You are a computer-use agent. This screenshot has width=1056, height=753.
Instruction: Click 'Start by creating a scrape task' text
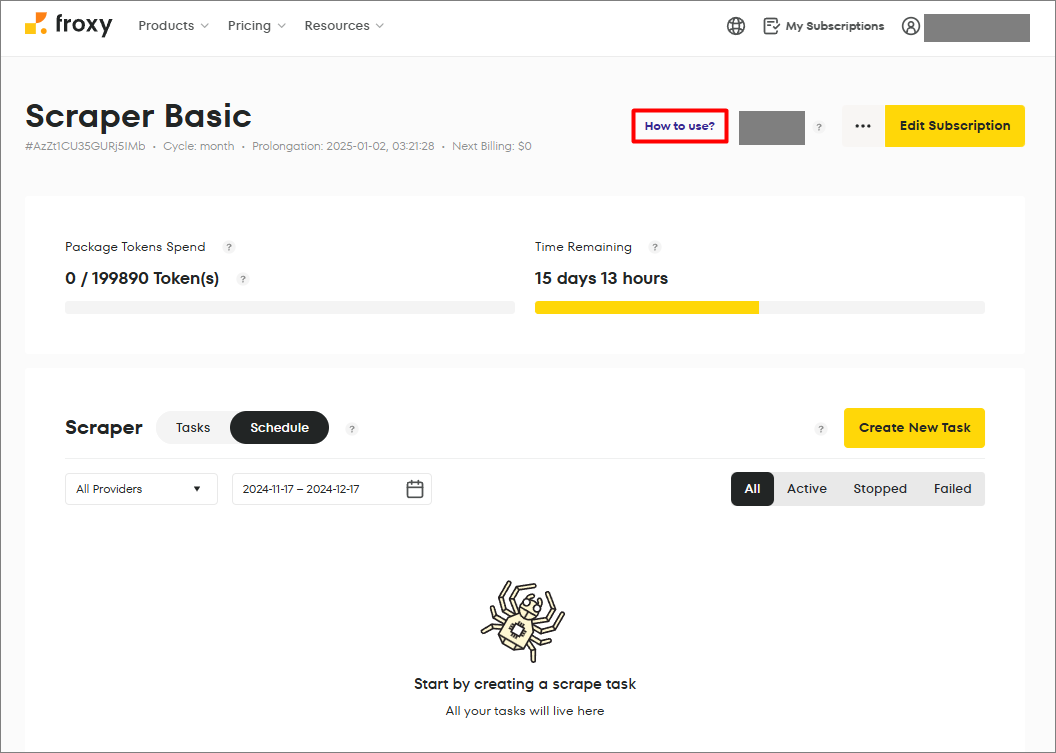coord(525,684)
